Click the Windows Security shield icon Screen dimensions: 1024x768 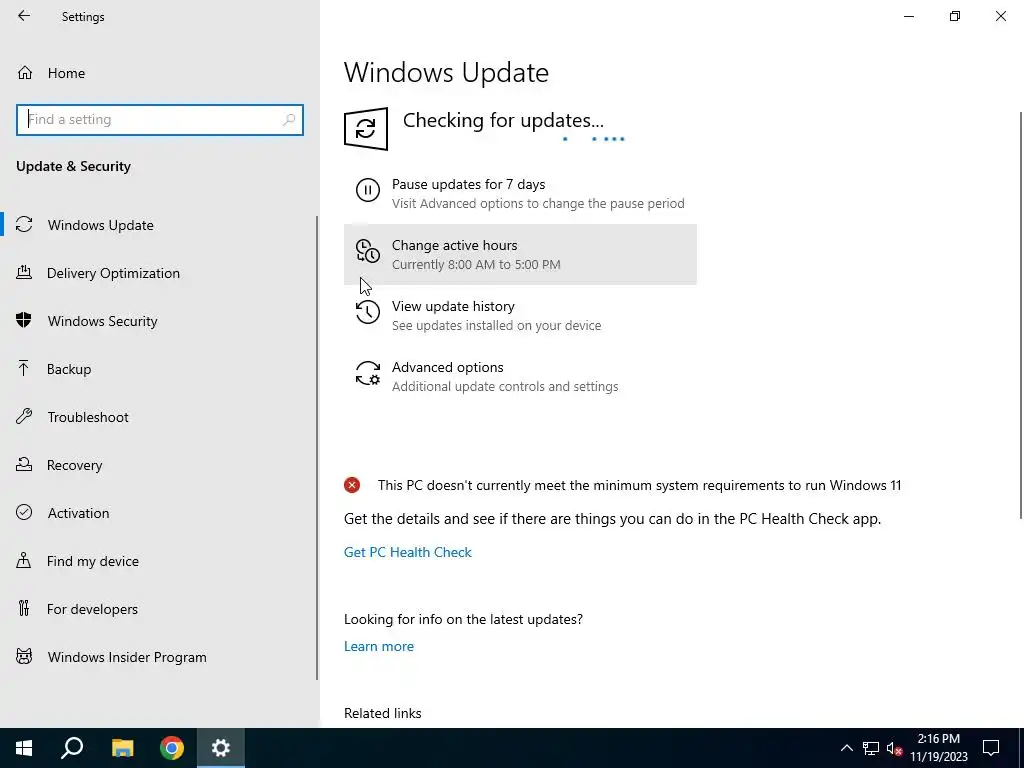[24, 321]
